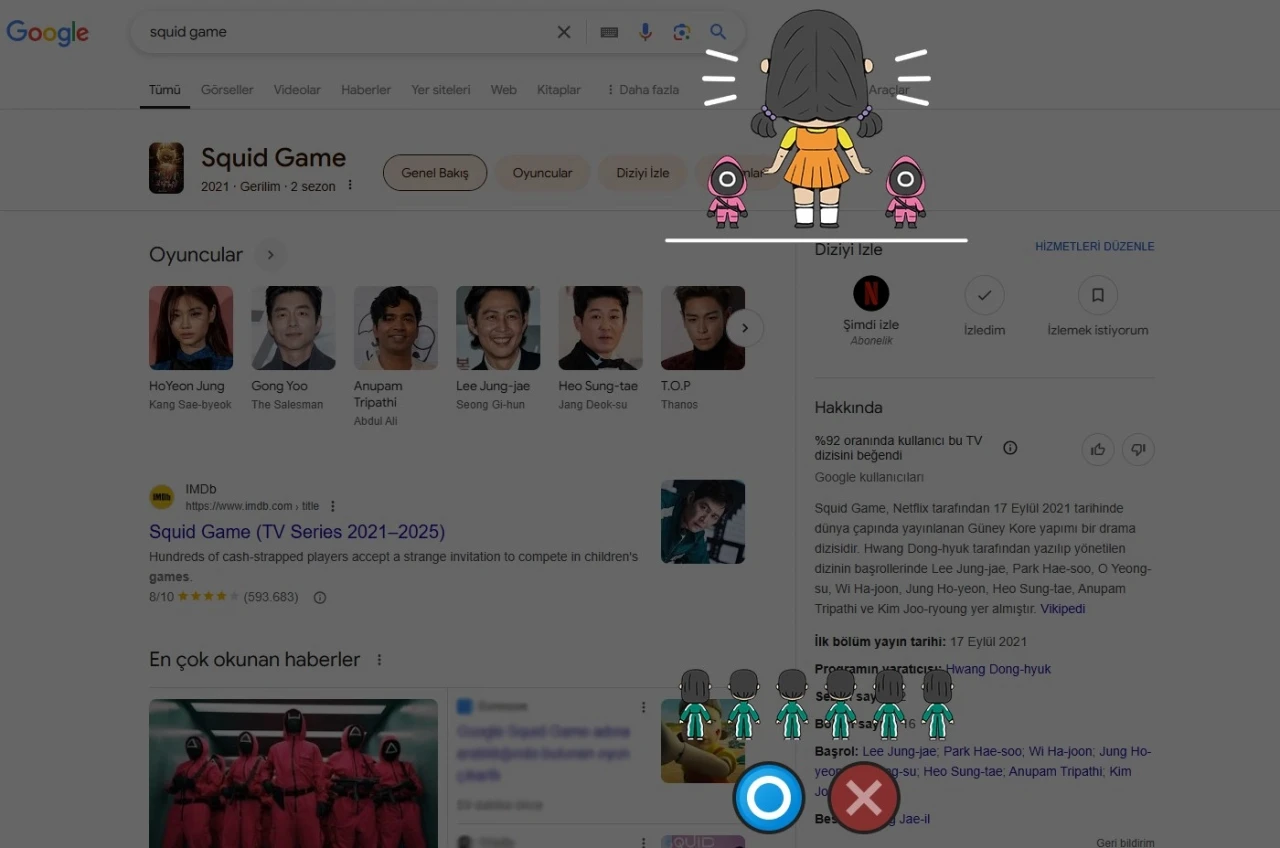This screenshot has width=1280, height=848.
Task: Select the Tümü tab
Action: click(x=165, y=90)
